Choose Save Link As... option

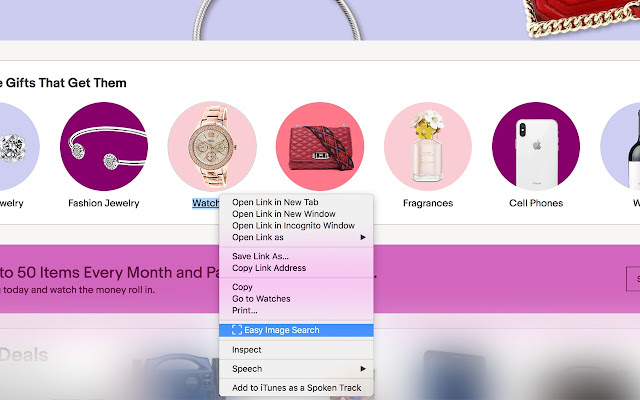pos(296,256)
